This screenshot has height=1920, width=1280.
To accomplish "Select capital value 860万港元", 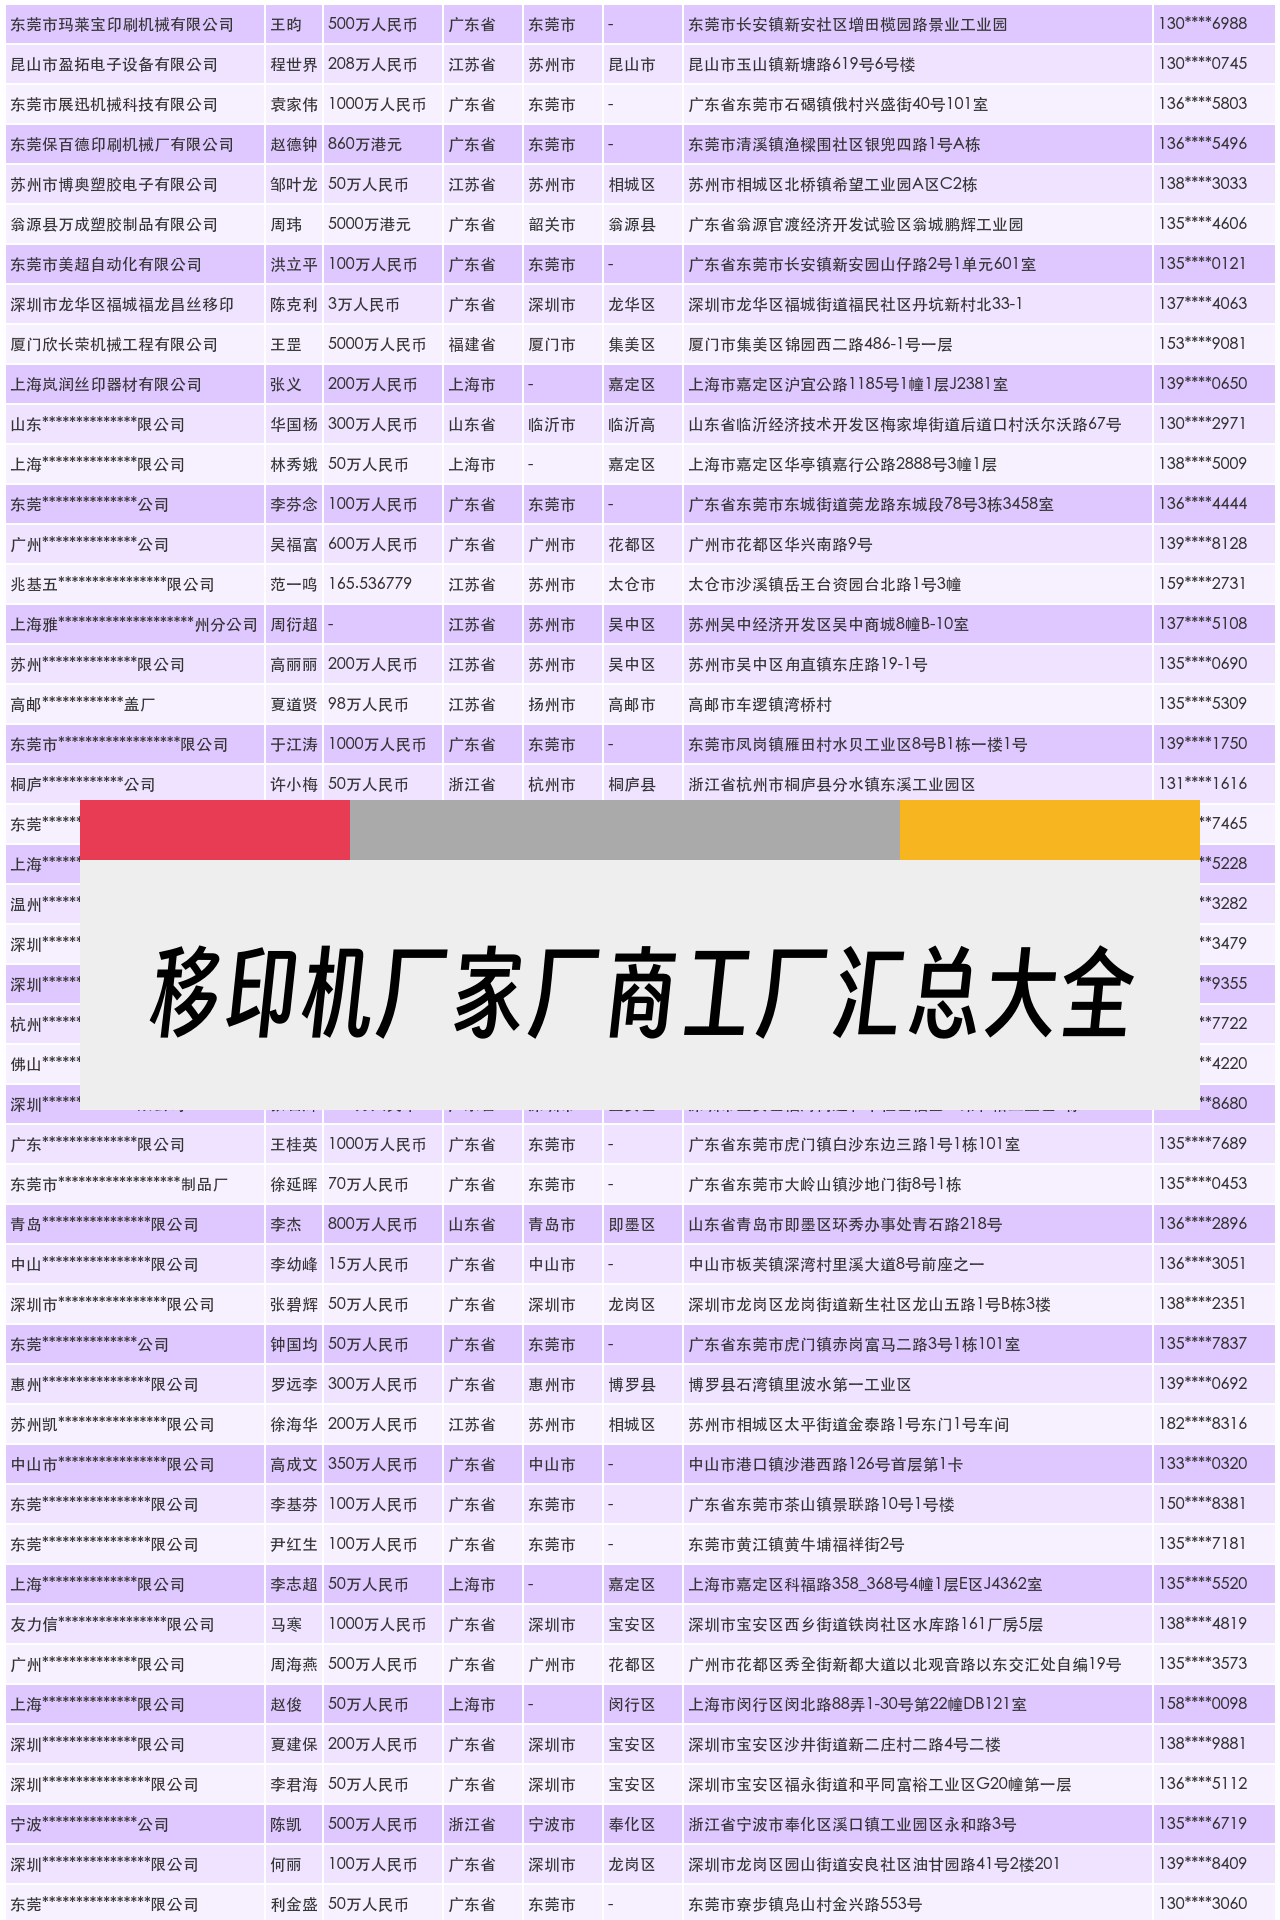I will [365, 144].
